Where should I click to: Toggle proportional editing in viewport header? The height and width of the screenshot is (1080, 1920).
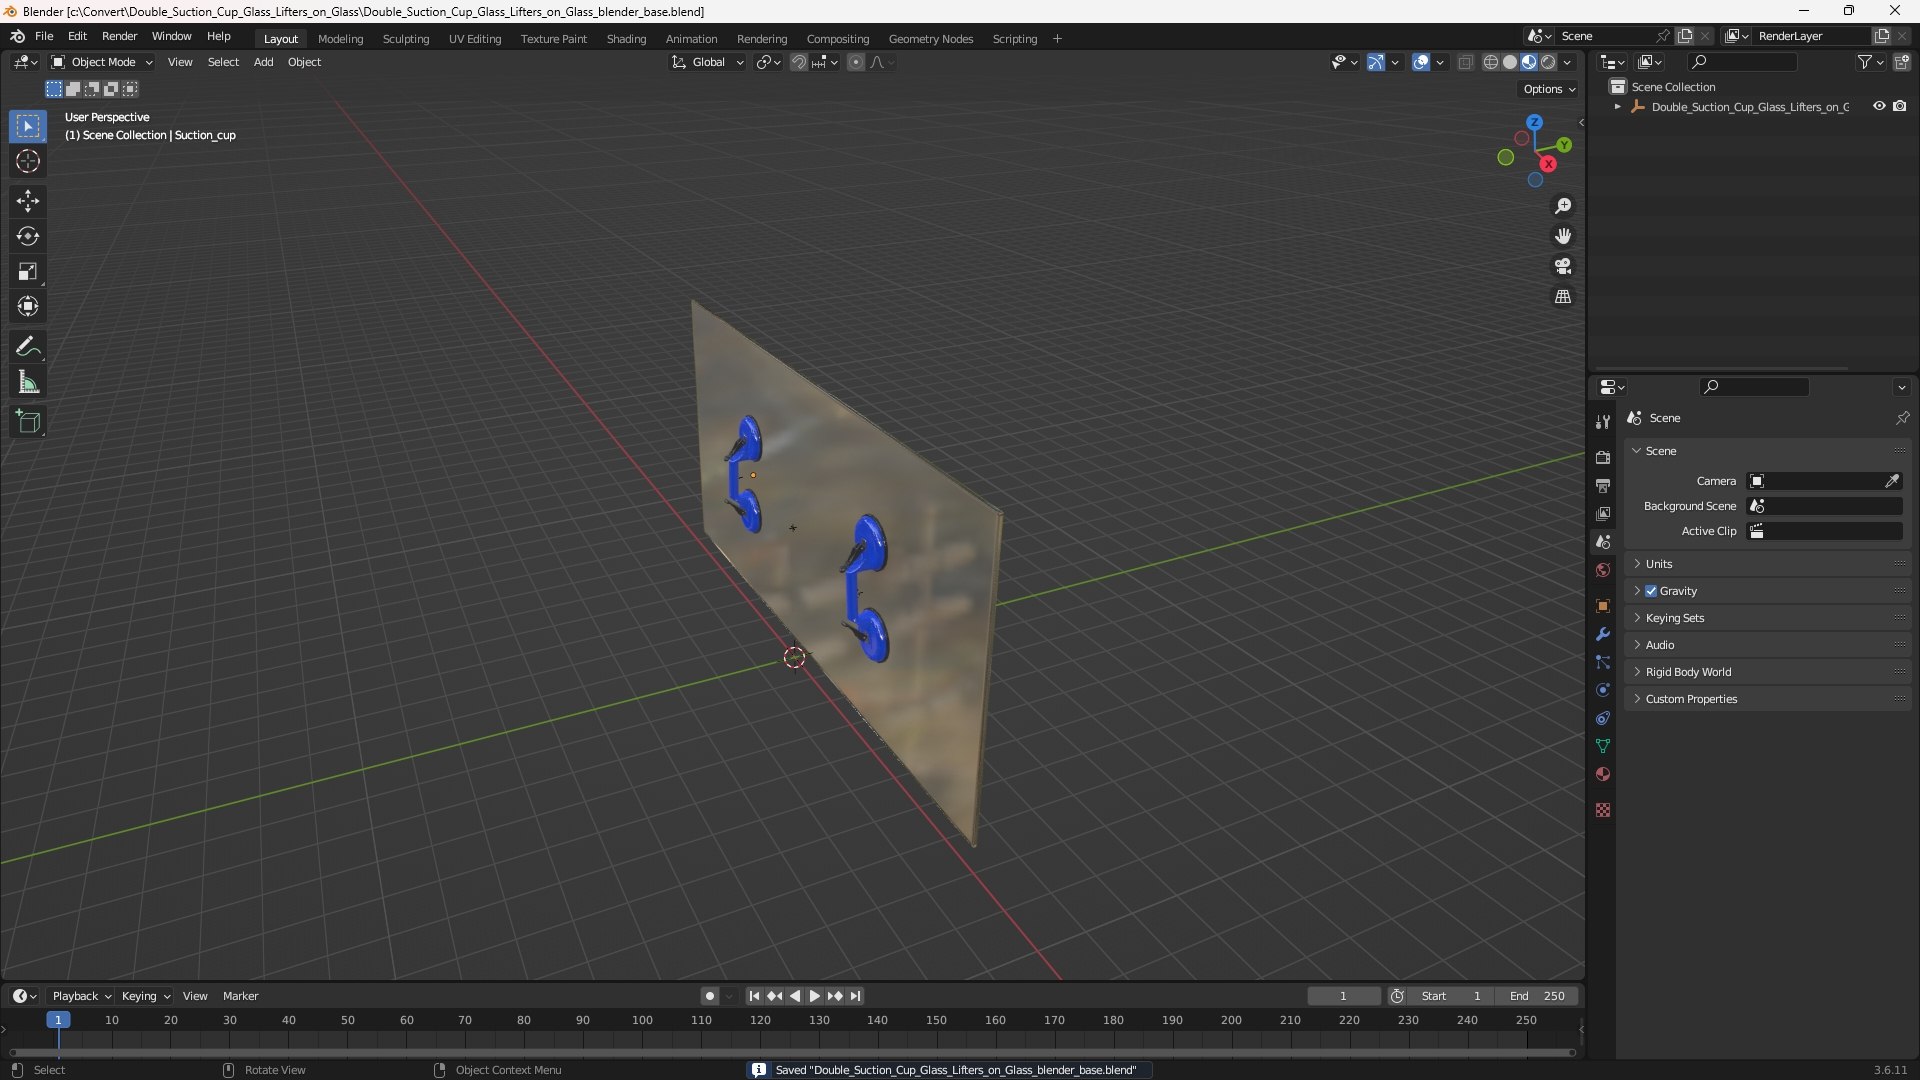coord(856,62)
